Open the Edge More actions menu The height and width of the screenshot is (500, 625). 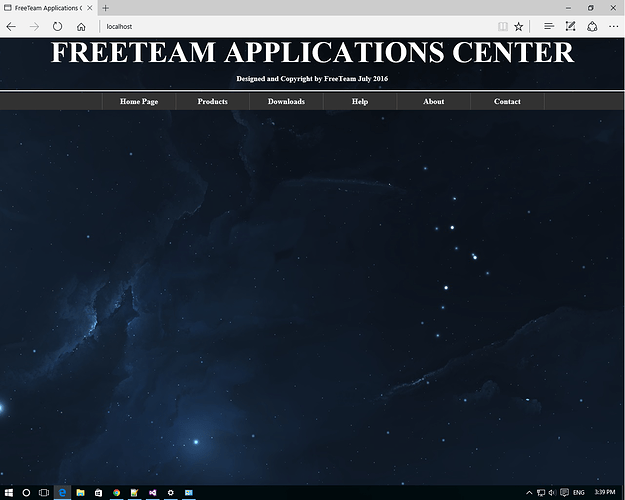(614, 26)
